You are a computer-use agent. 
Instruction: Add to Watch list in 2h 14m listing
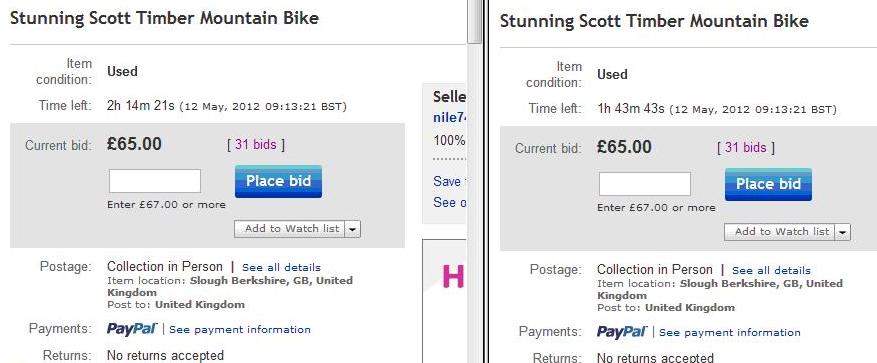[x=290, y=229]
